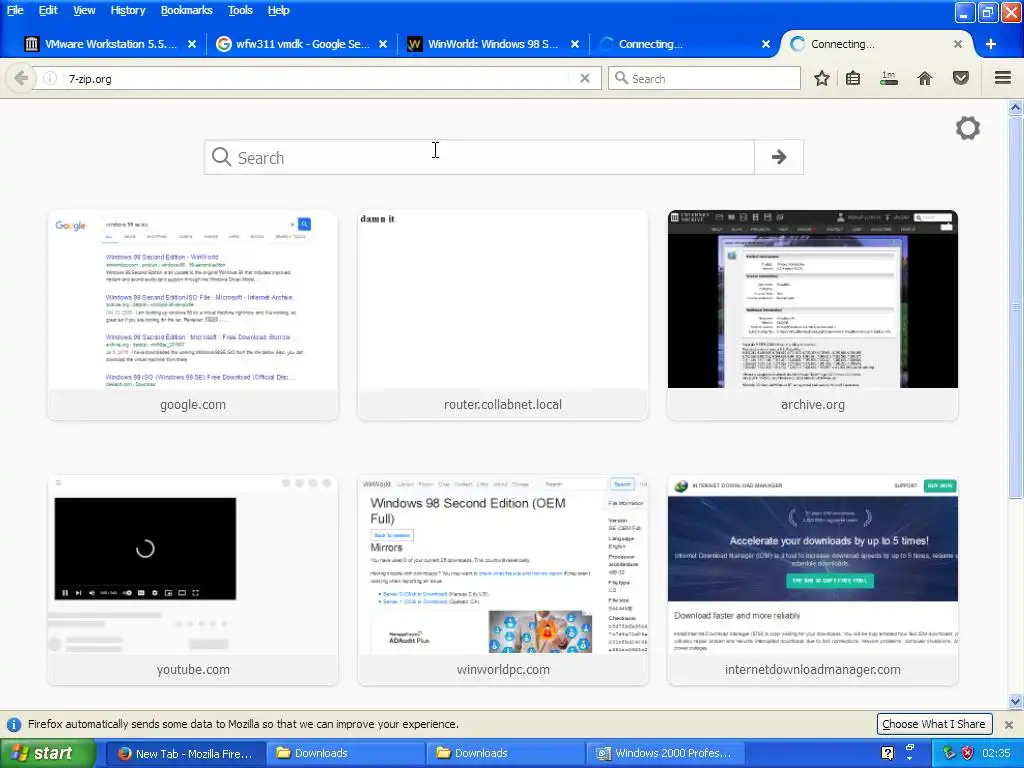
Task: Click the red shield tray icon
Action: (x=967, y=753)
